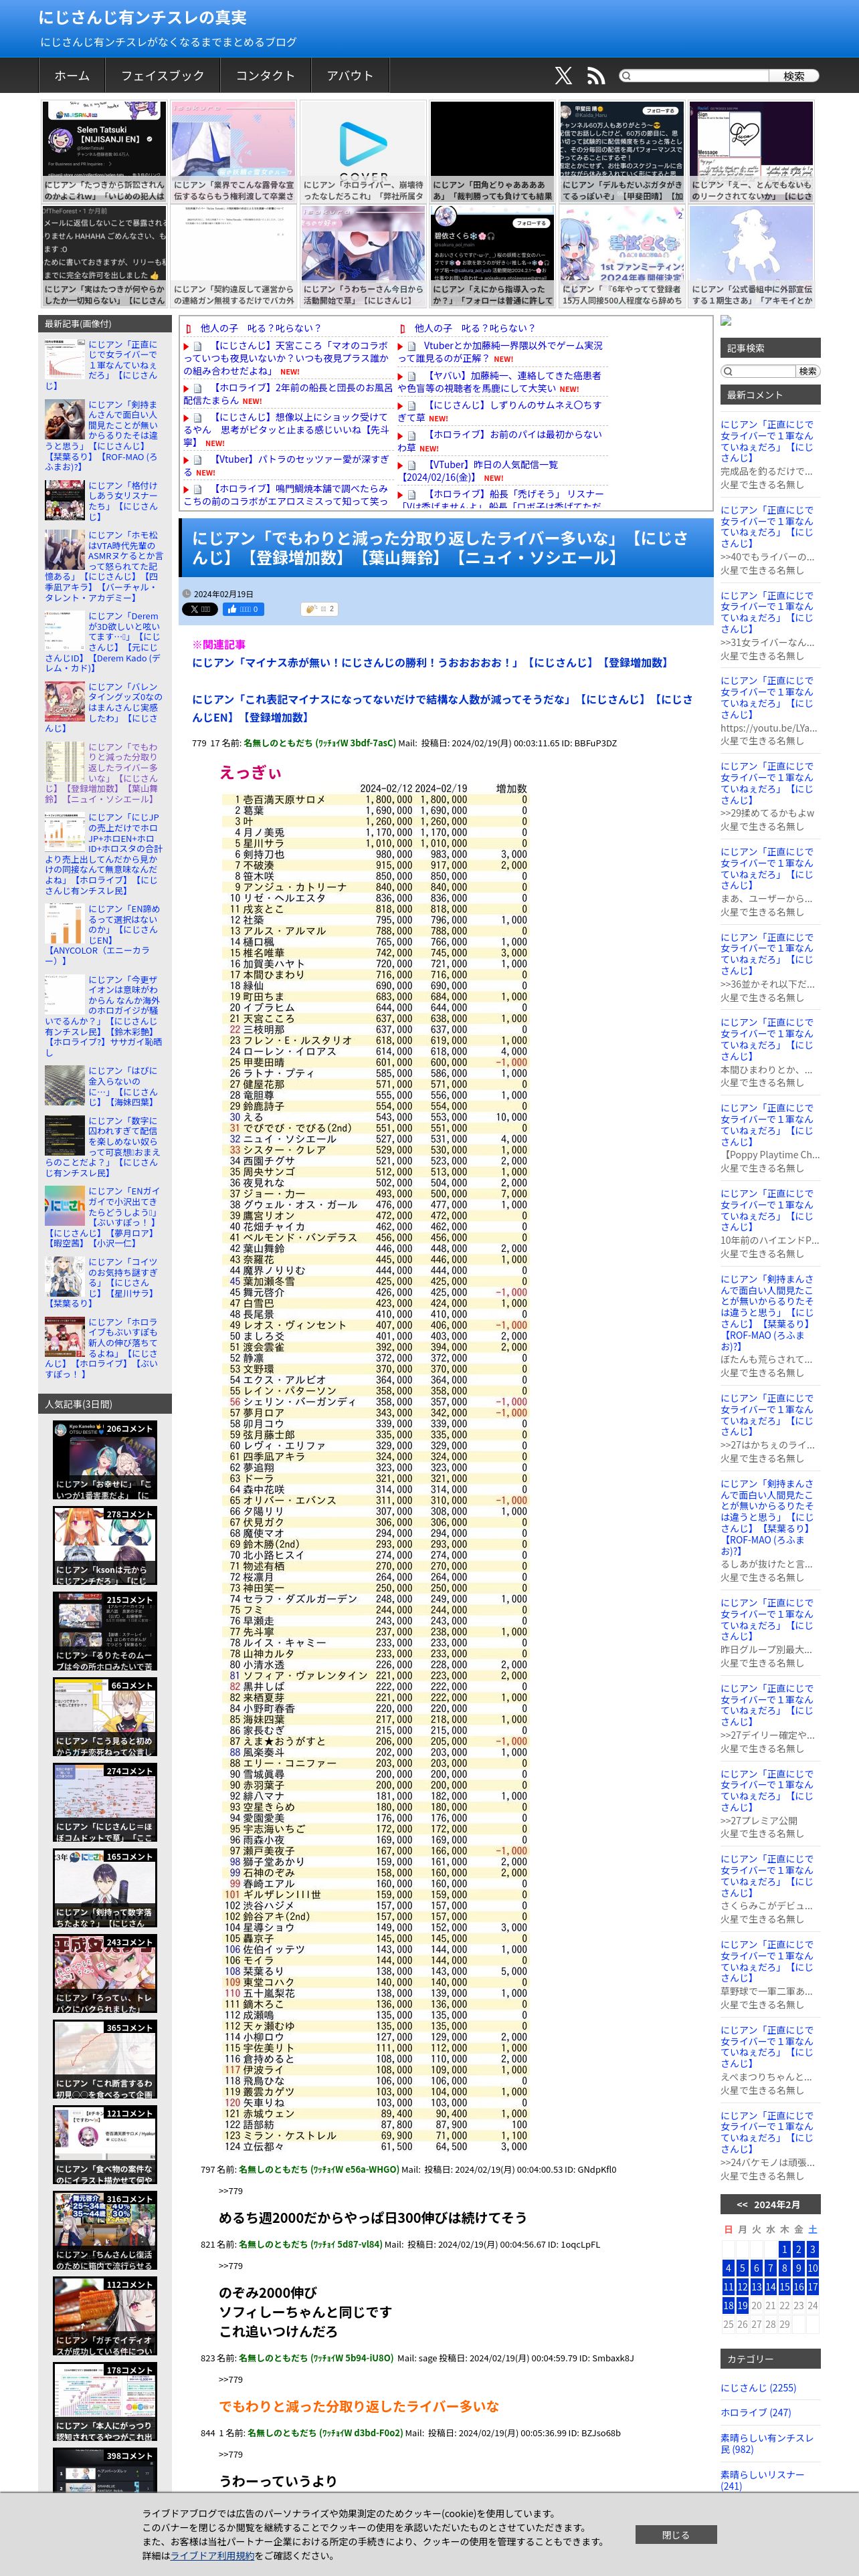Go to ホーム in navigation bar

point(72,76)
